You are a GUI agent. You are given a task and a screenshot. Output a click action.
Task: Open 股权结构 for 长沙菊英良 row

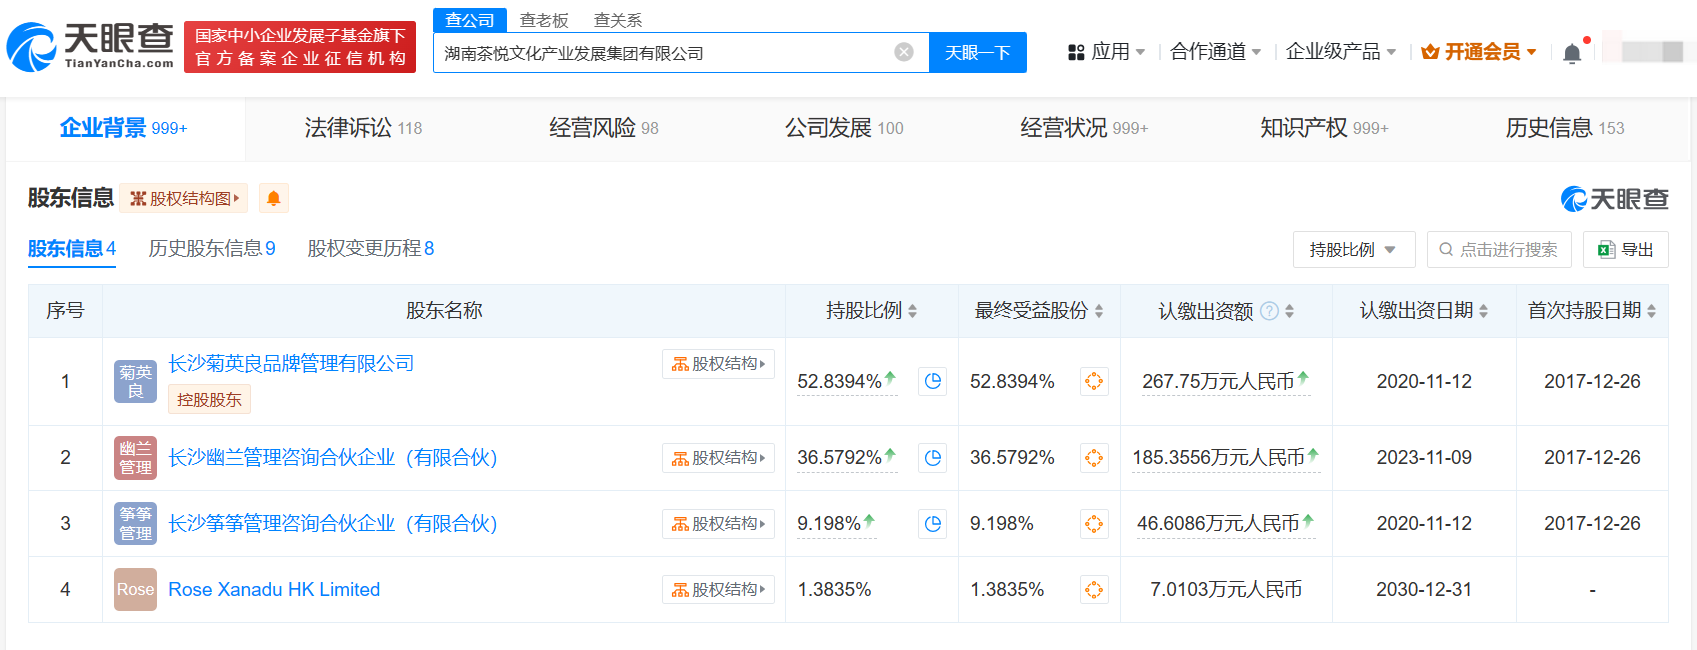[x=718, y=364]
